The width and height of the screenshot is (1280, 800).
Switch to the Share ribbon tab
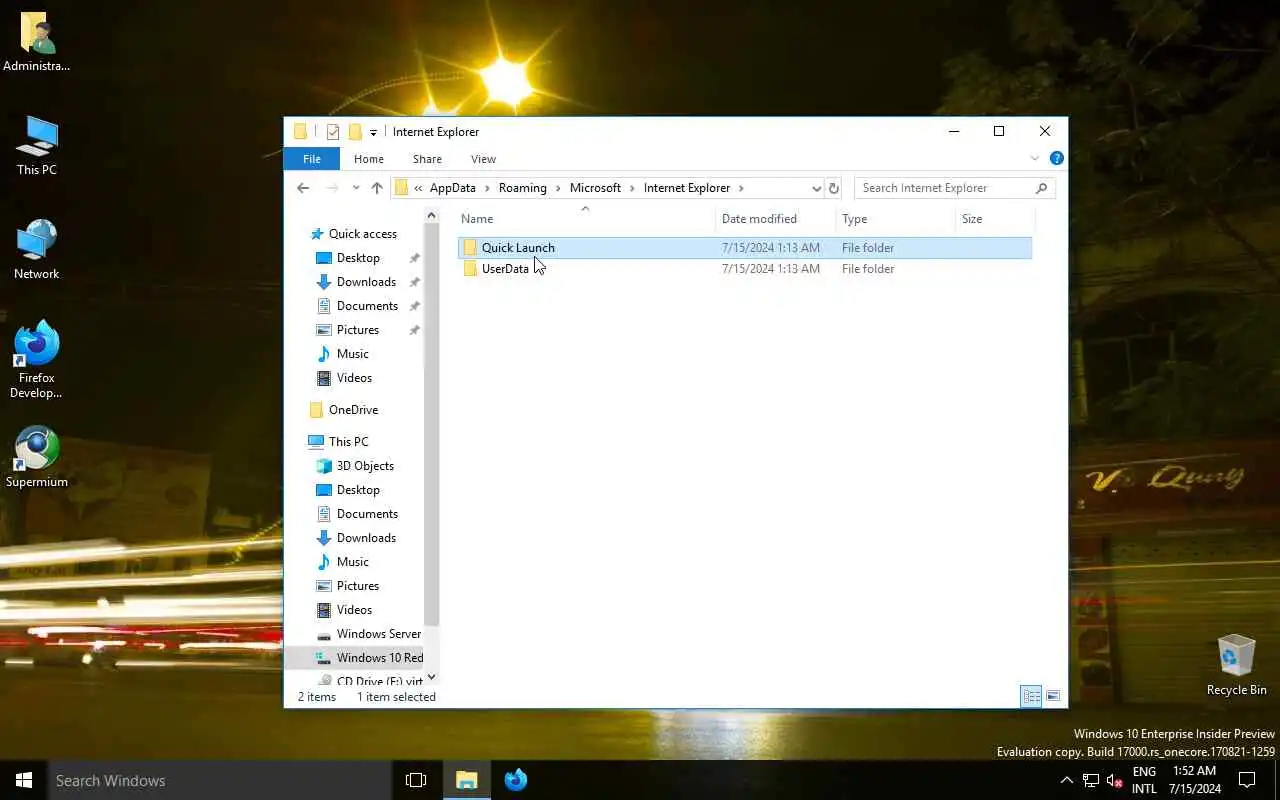click(427, 159)
